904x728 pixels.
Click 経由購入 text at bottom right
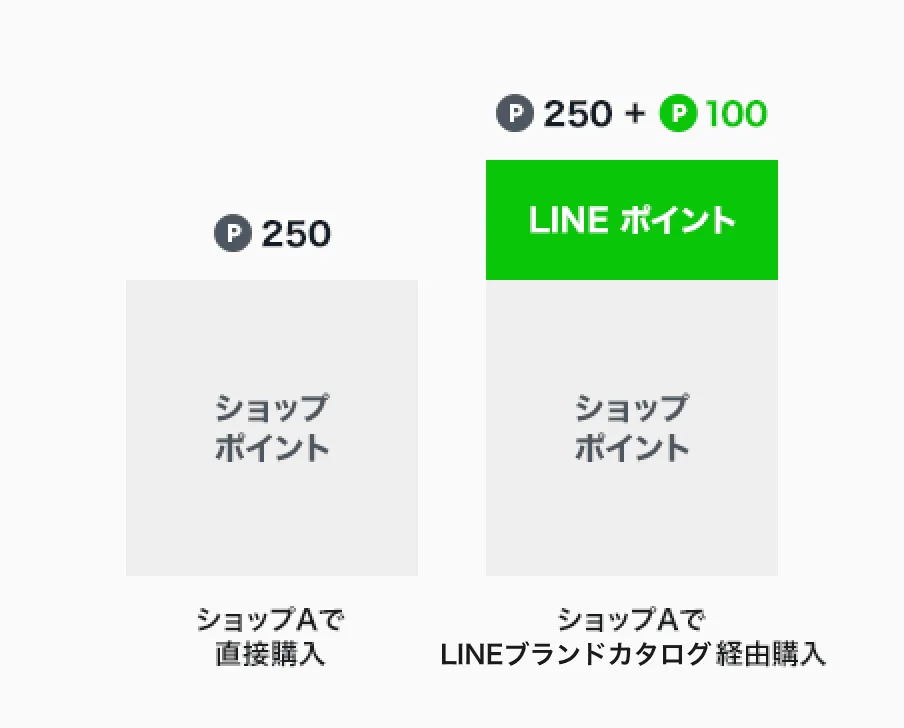tap(771, 655)
